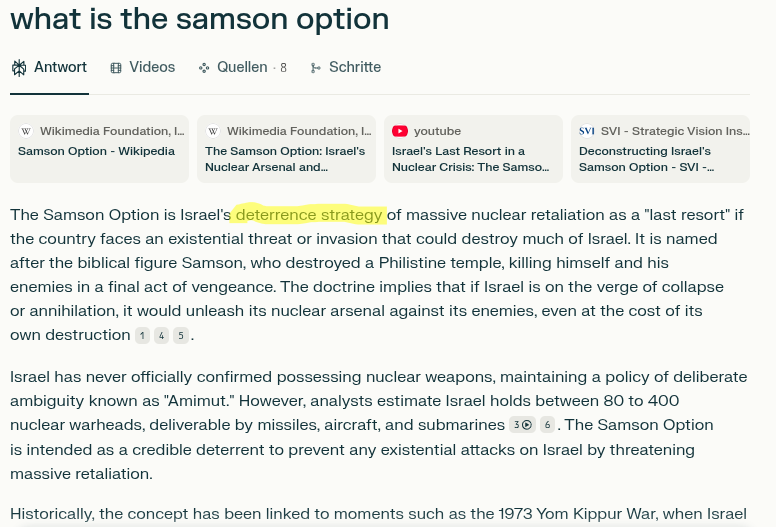
Task: Open the Israel's Last Resort YouTube source card
Action: click(x=473, y=149)
